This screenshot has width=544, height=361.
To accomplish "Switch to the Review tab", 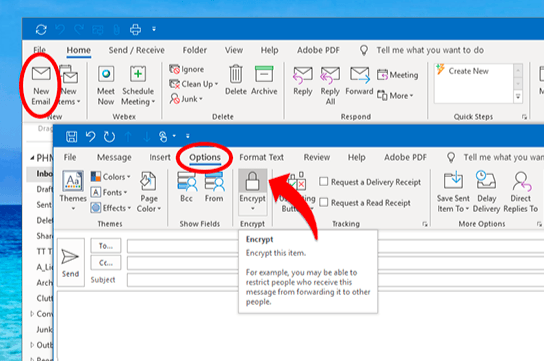I will (x=317, y=157).
